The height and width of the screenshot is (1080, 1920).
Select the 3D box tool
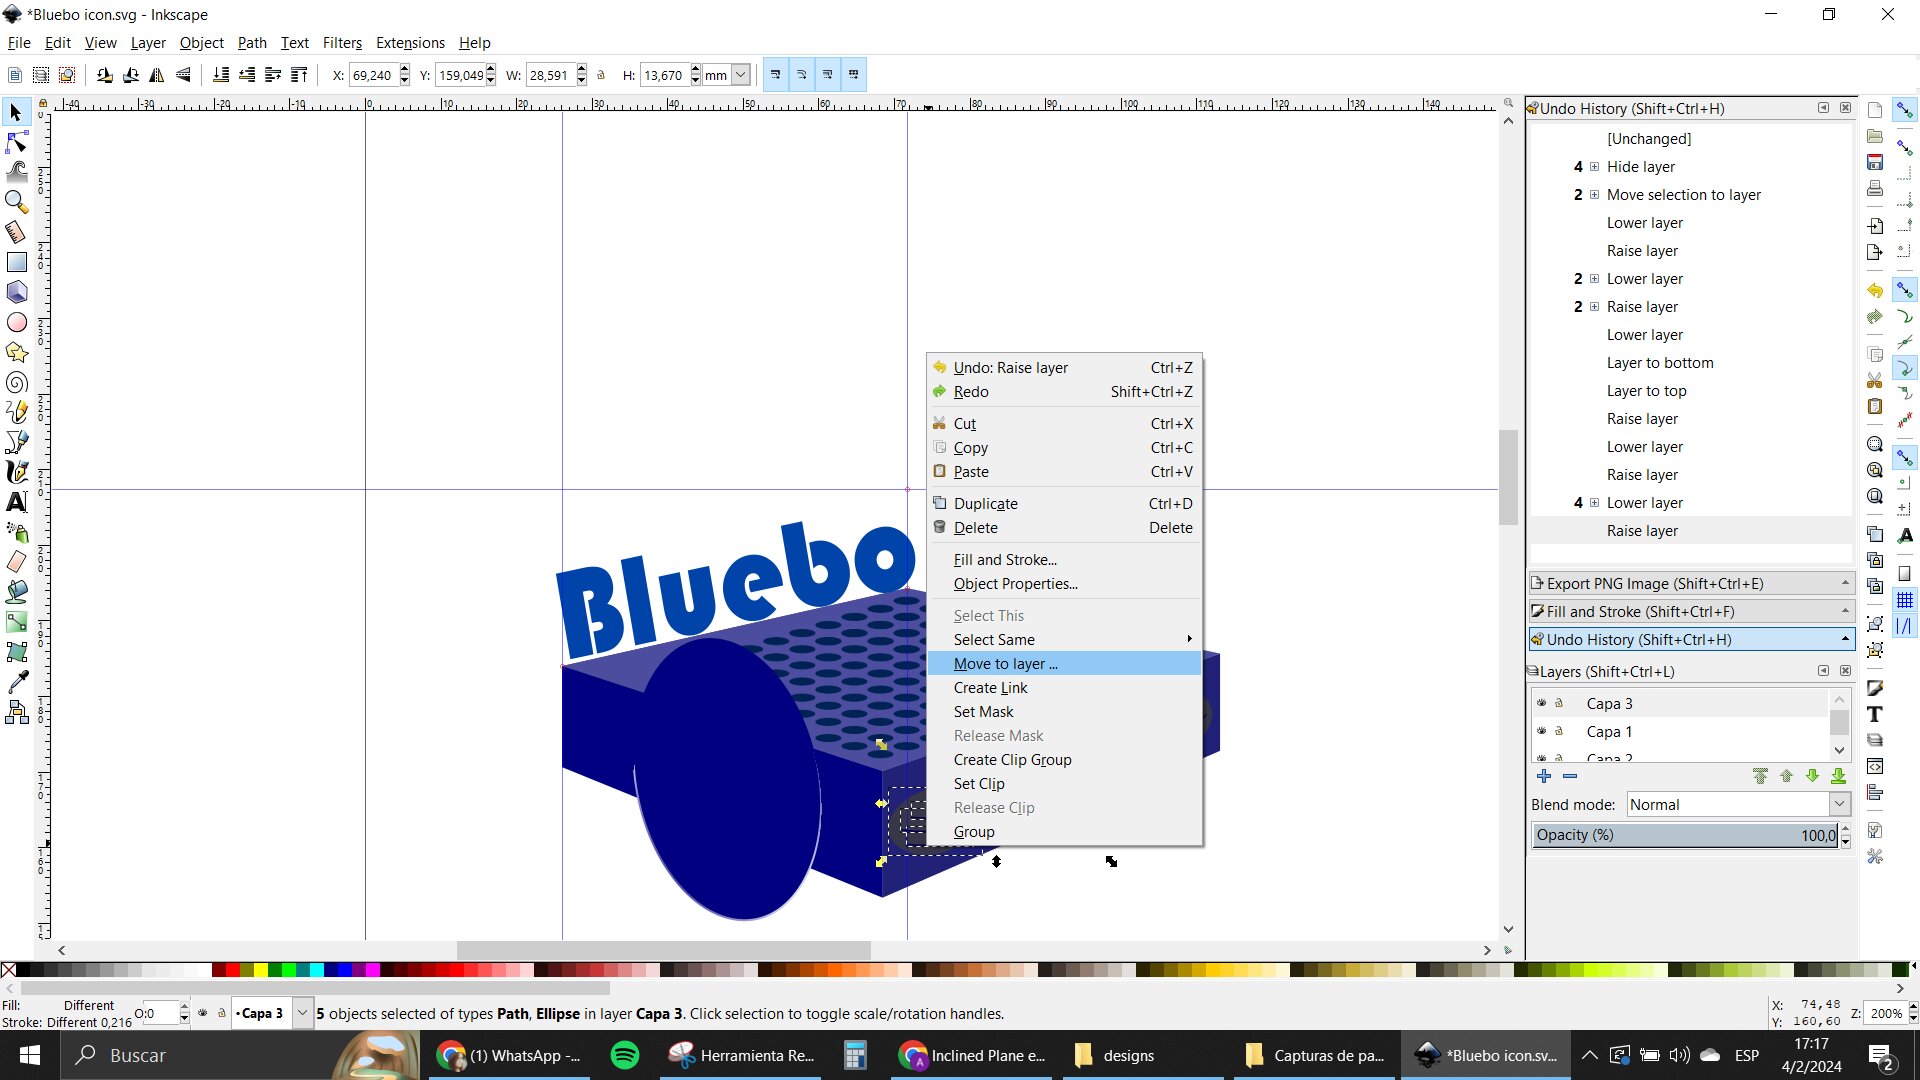pos(16,292)
